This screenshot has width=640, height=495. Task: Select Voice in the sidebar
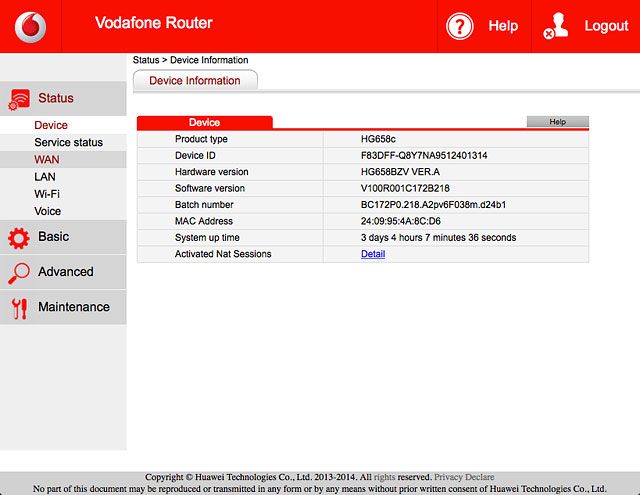click(48, 211)
